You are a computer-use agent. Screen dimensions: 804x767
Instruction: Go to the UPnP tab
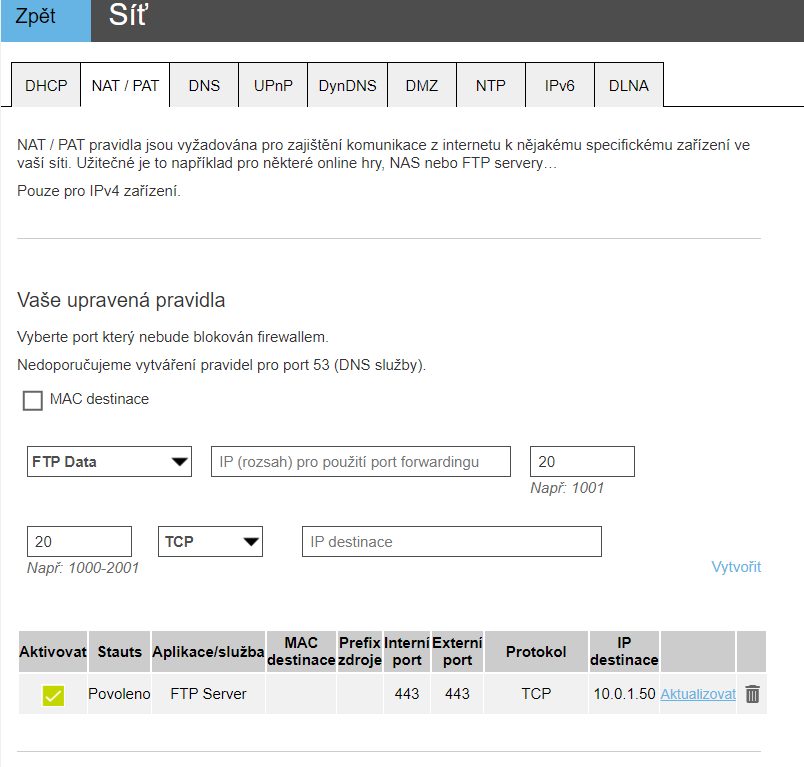coord(273,86)
